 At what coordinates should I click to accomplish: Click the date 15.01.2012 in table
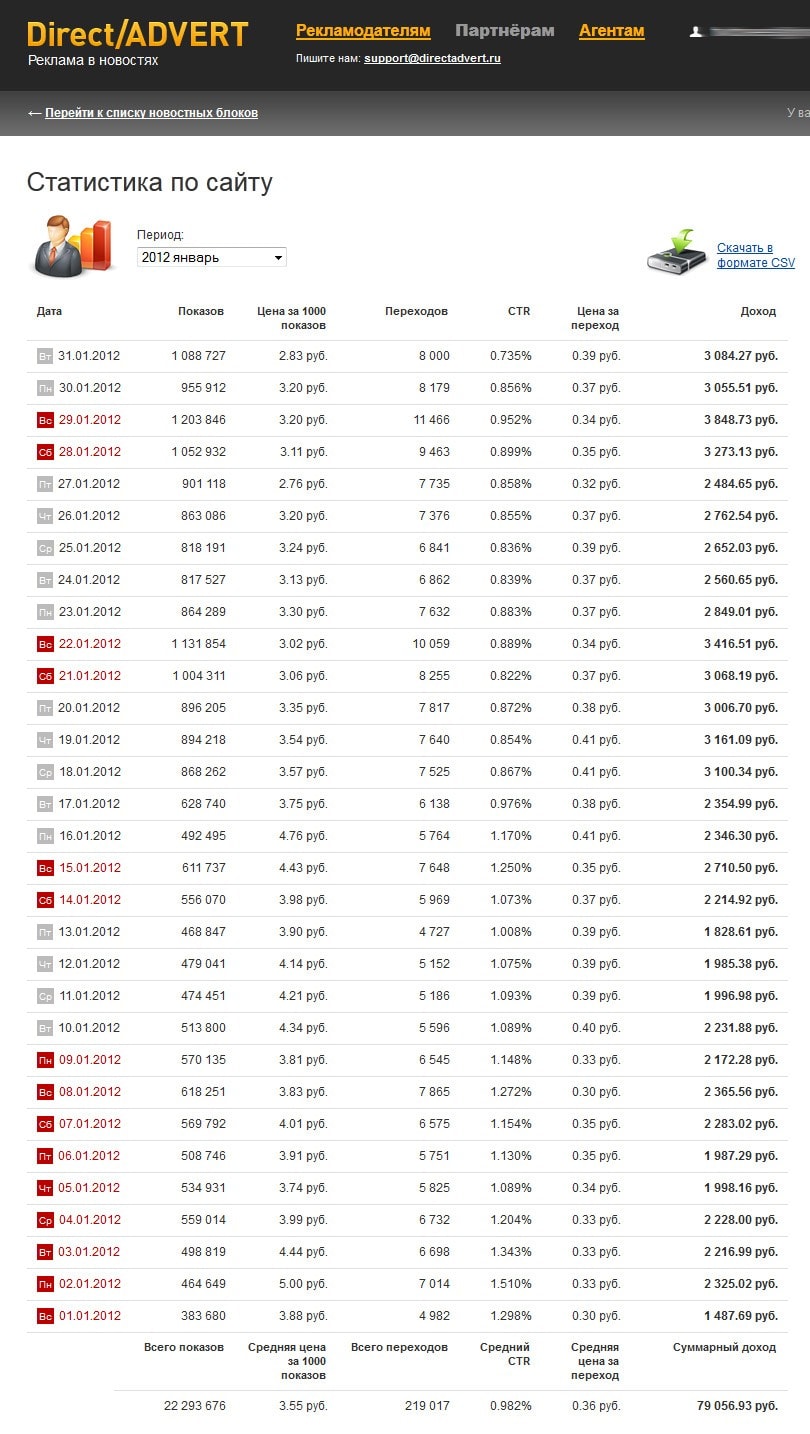tap(89, 868)
